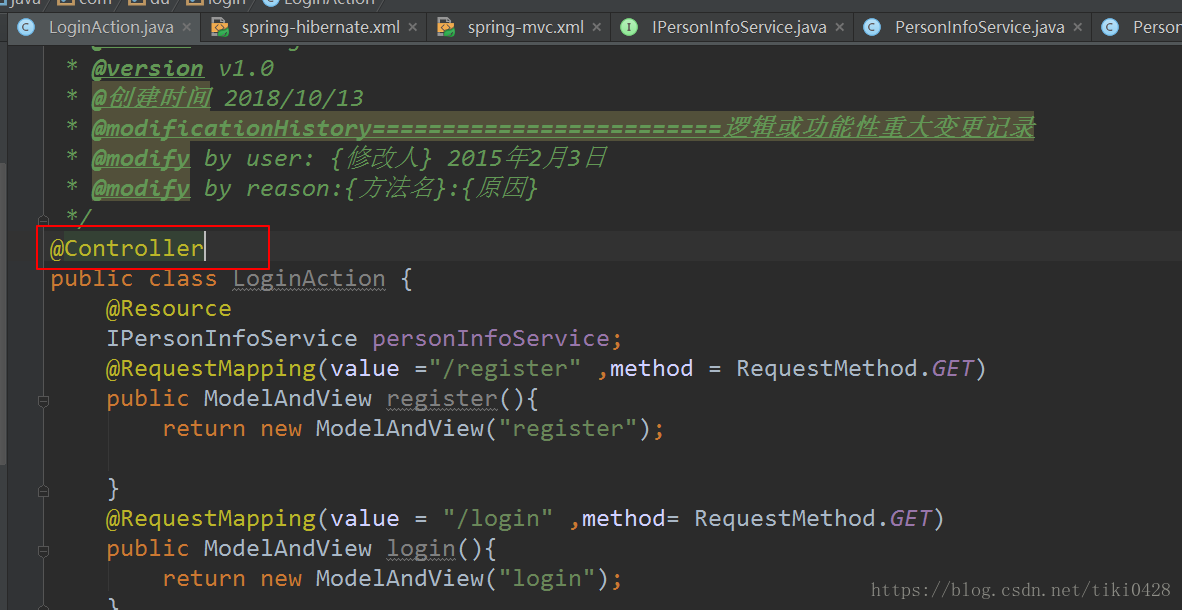Collapse the login() method using its gutter arrow
The image size is (1182, 610).
[x=43, y=550]
